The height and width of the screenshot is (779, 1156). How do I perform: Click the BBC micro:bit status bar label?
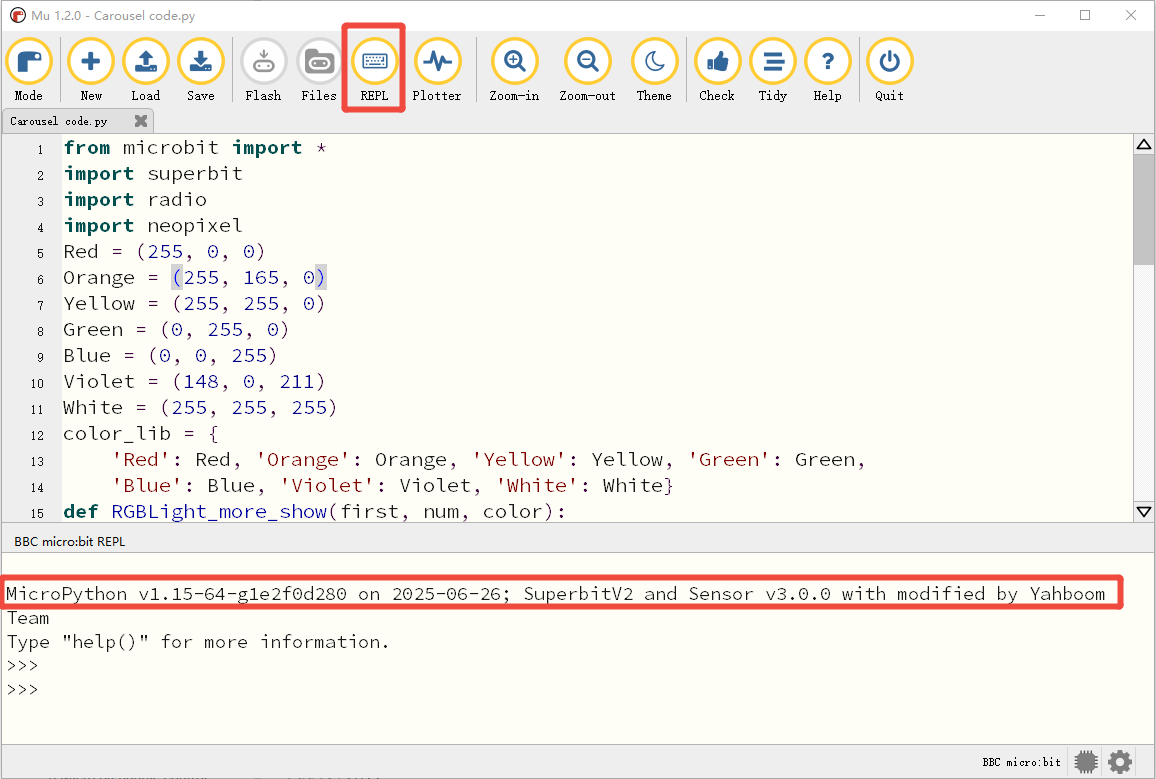pos(1021,762)
